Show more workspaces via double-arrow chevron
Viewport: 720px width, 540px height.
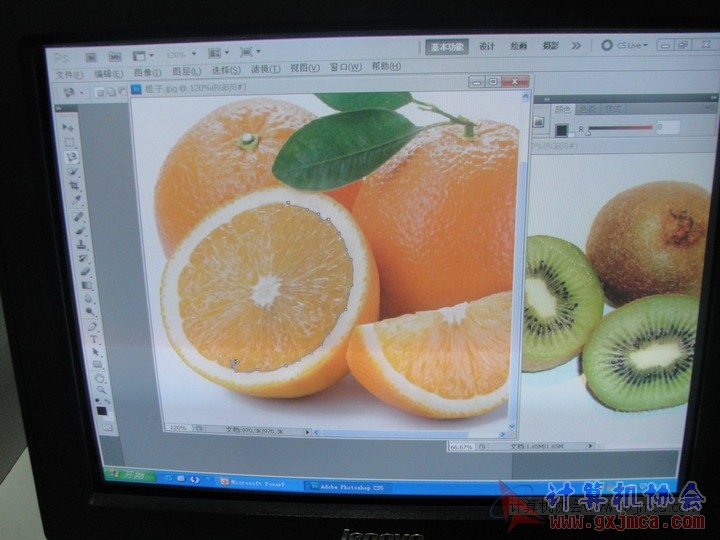pos(576,46)
